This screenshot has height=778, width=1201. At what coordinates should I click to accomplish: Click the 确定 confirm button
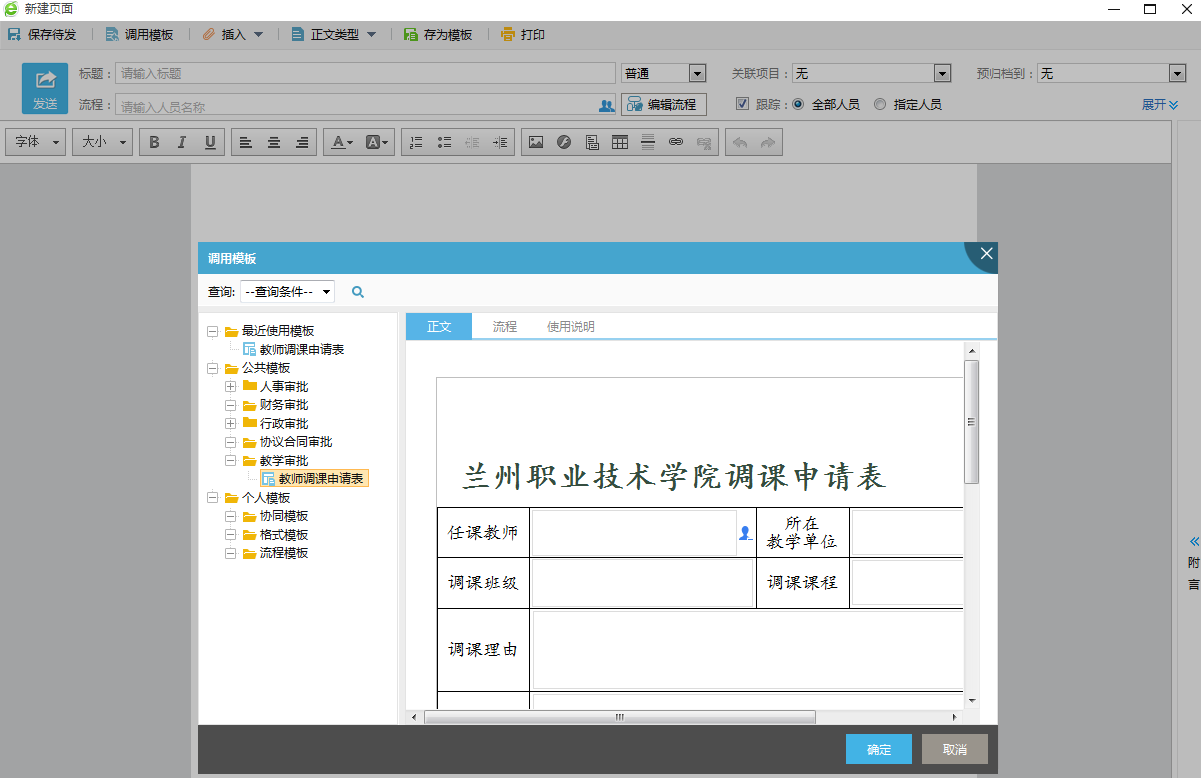(x=879, y=749)
